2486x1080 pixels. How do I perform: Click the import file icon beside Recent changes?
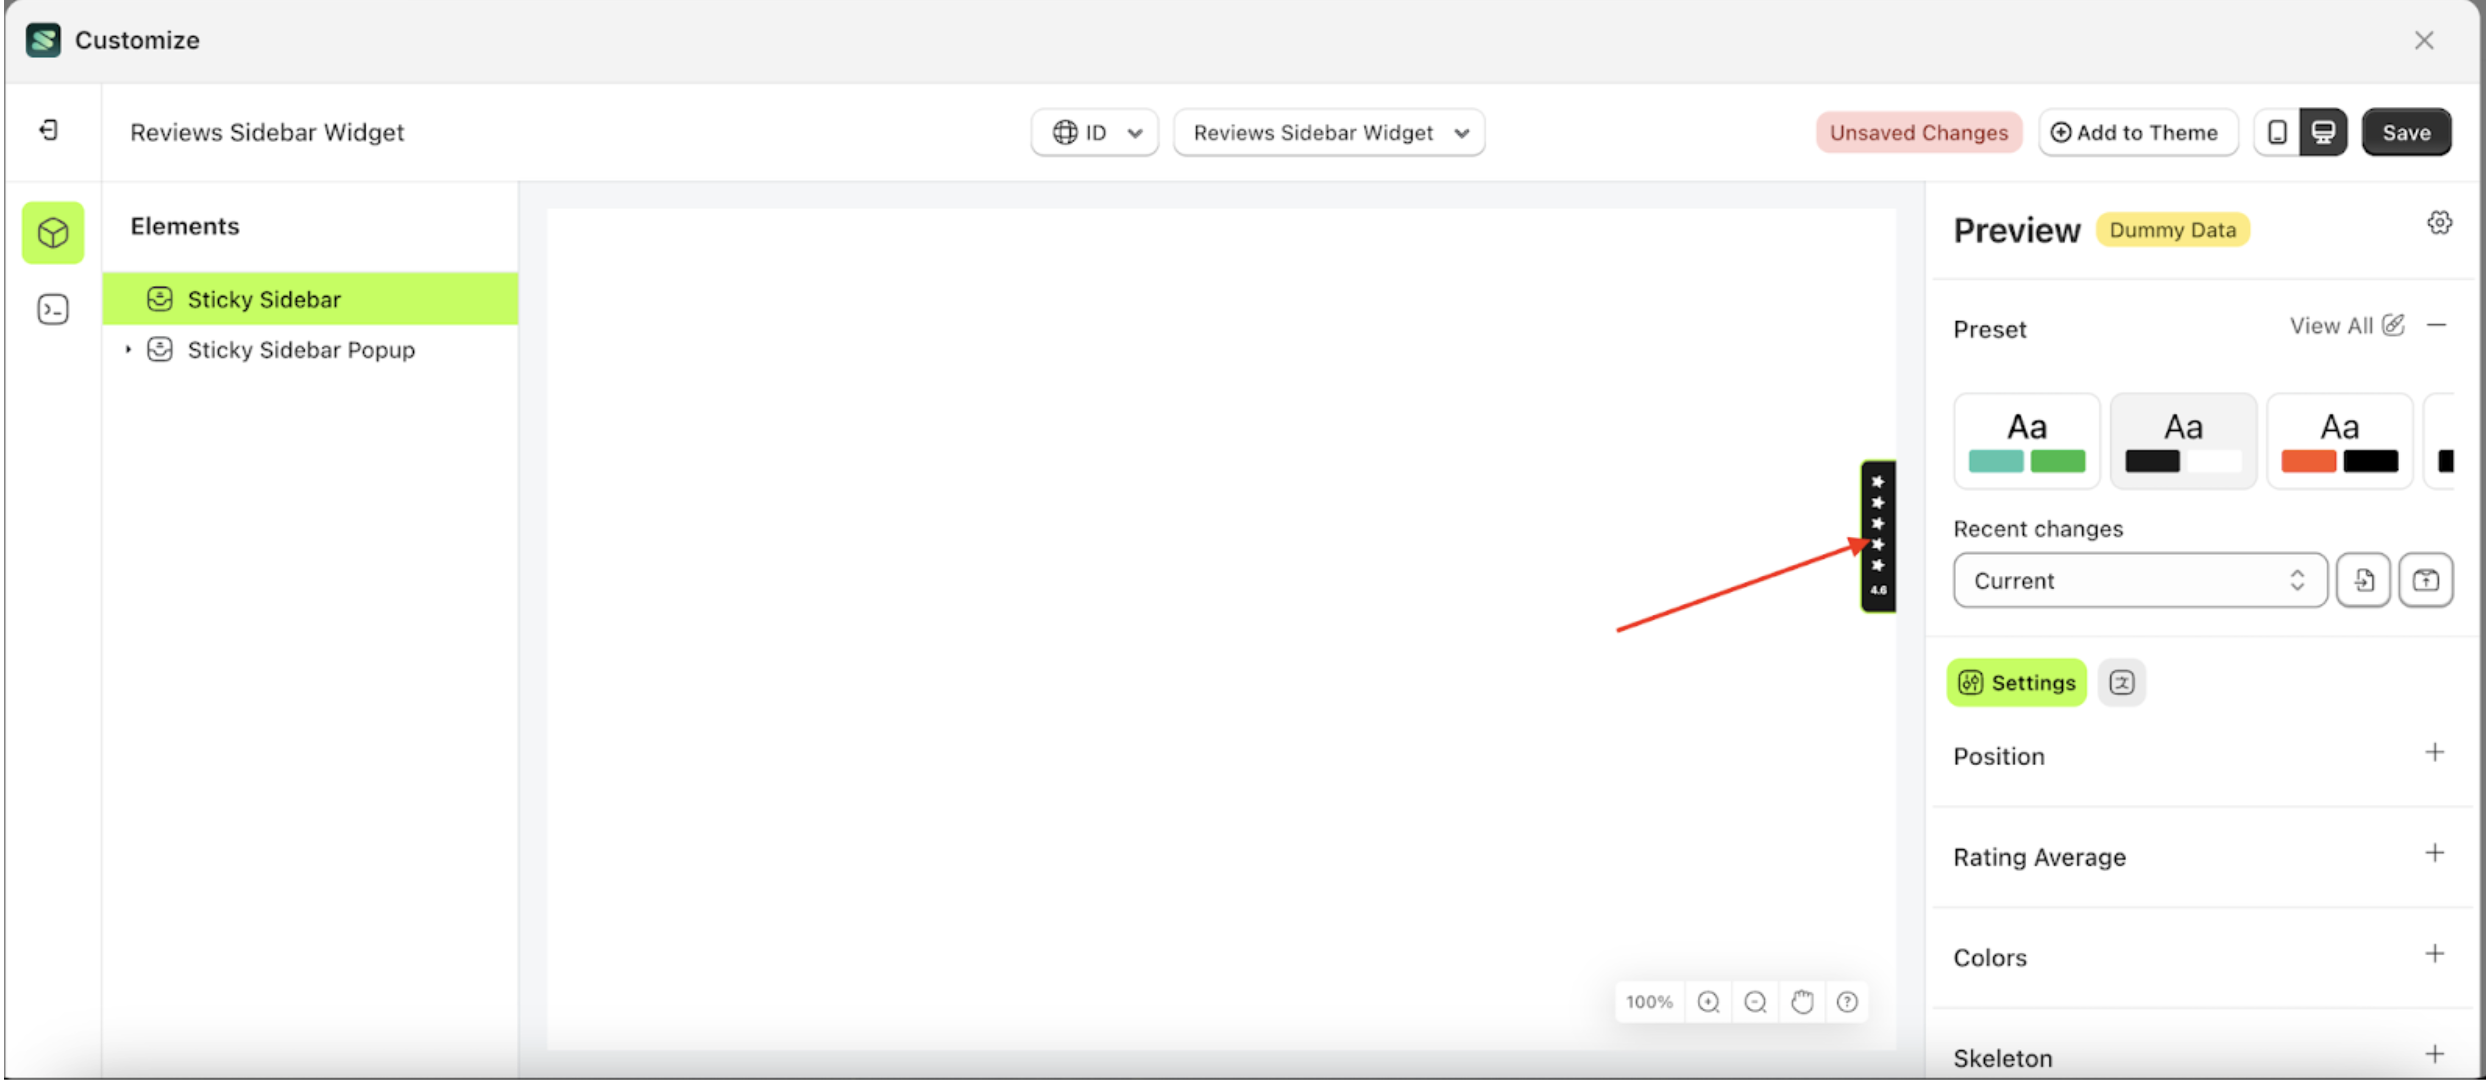[2363, 580]
